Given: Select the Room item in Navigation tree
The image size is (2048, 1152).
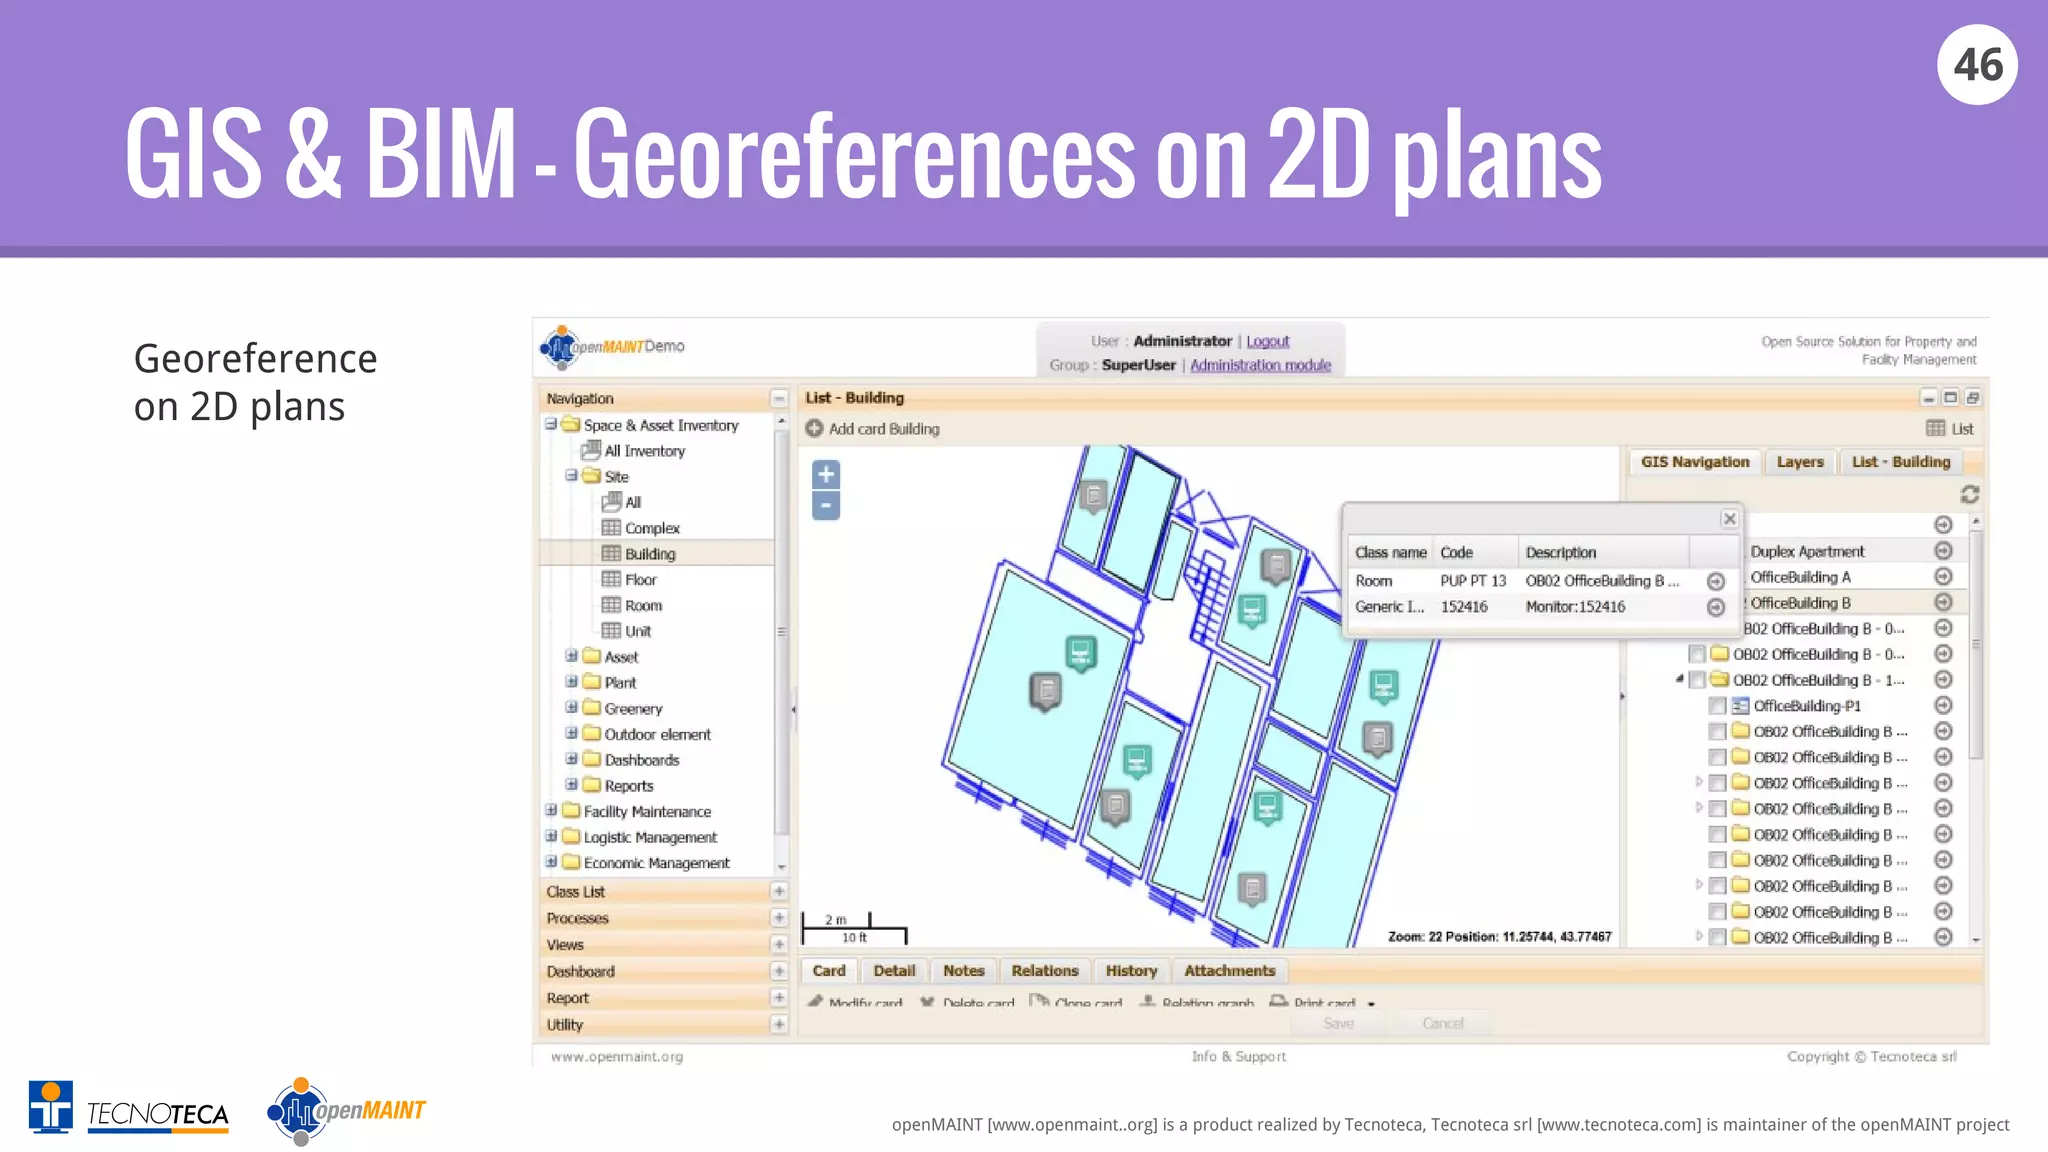Looking at the screenshot, I should 643,605.
